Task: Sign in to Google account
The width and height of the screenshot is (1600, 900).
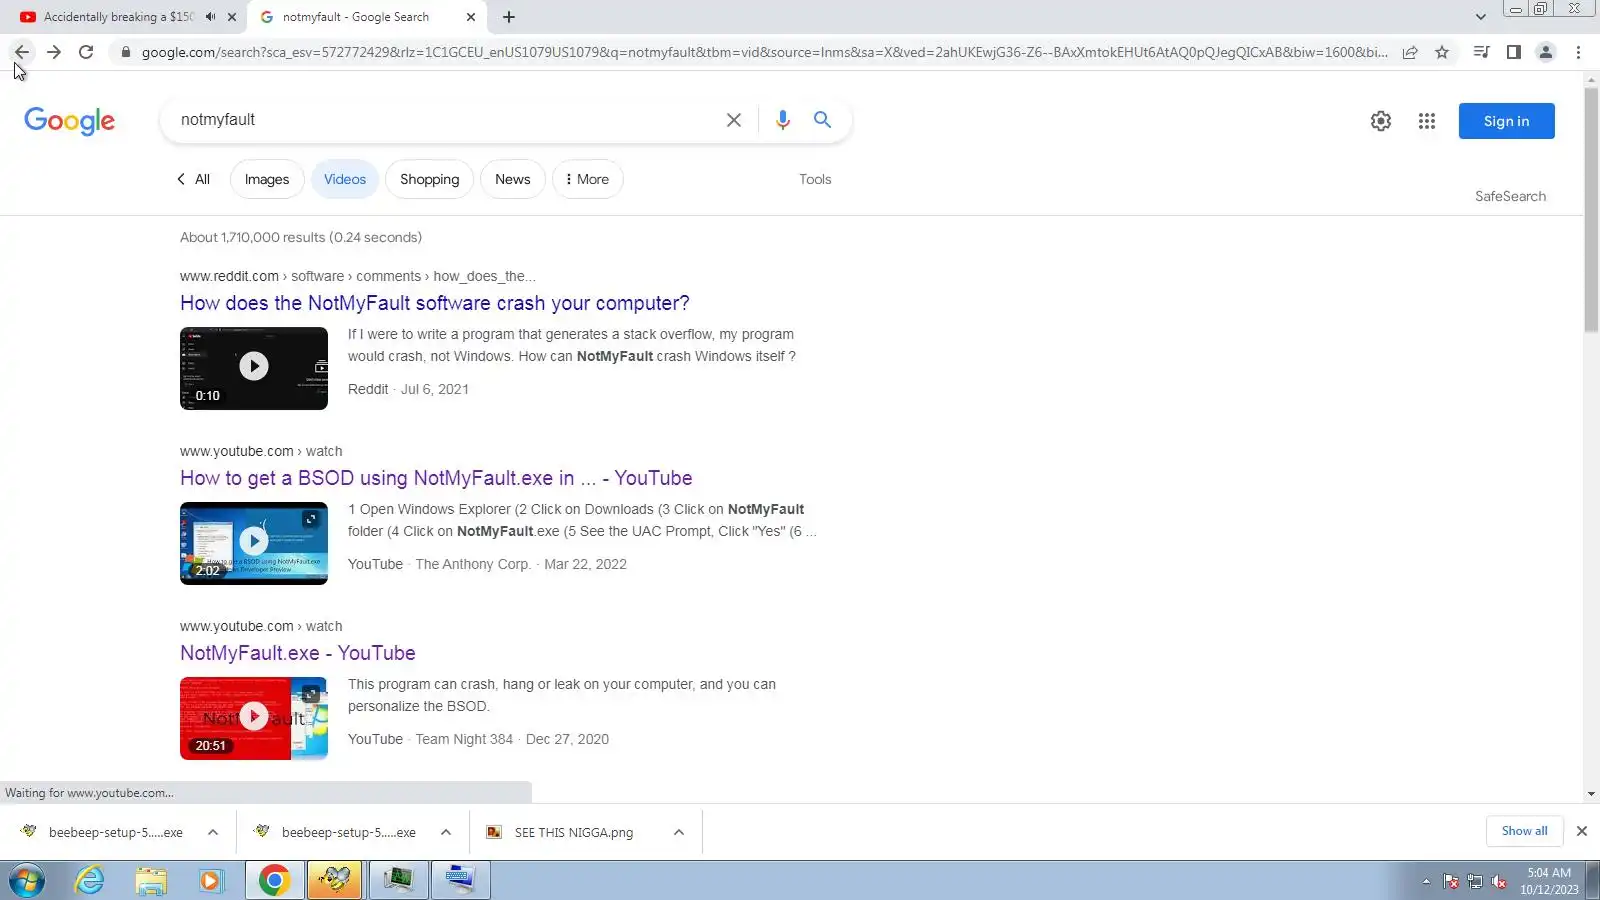Action: [1506, 121]
